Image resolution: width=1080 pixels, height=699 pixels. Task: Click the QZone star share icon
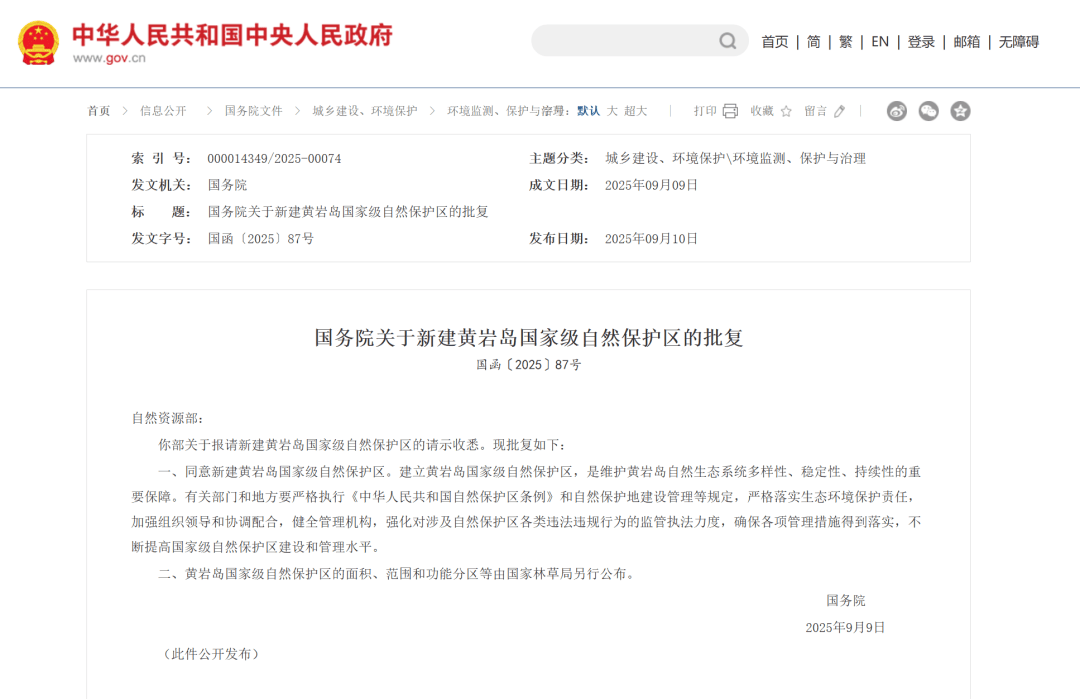point(960,111)
